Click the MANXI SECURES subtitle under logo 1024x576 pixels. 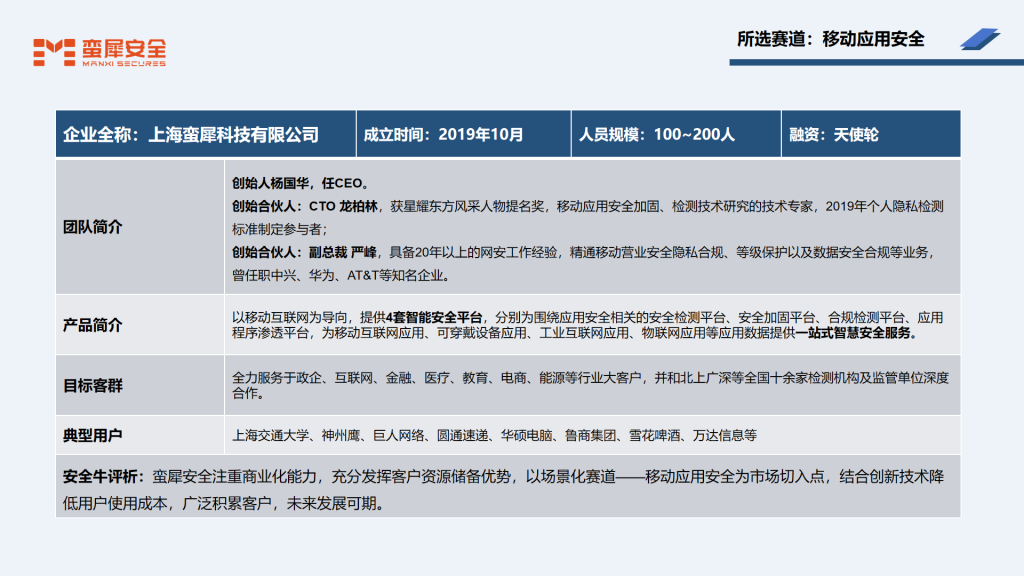[x=124, y=63]
